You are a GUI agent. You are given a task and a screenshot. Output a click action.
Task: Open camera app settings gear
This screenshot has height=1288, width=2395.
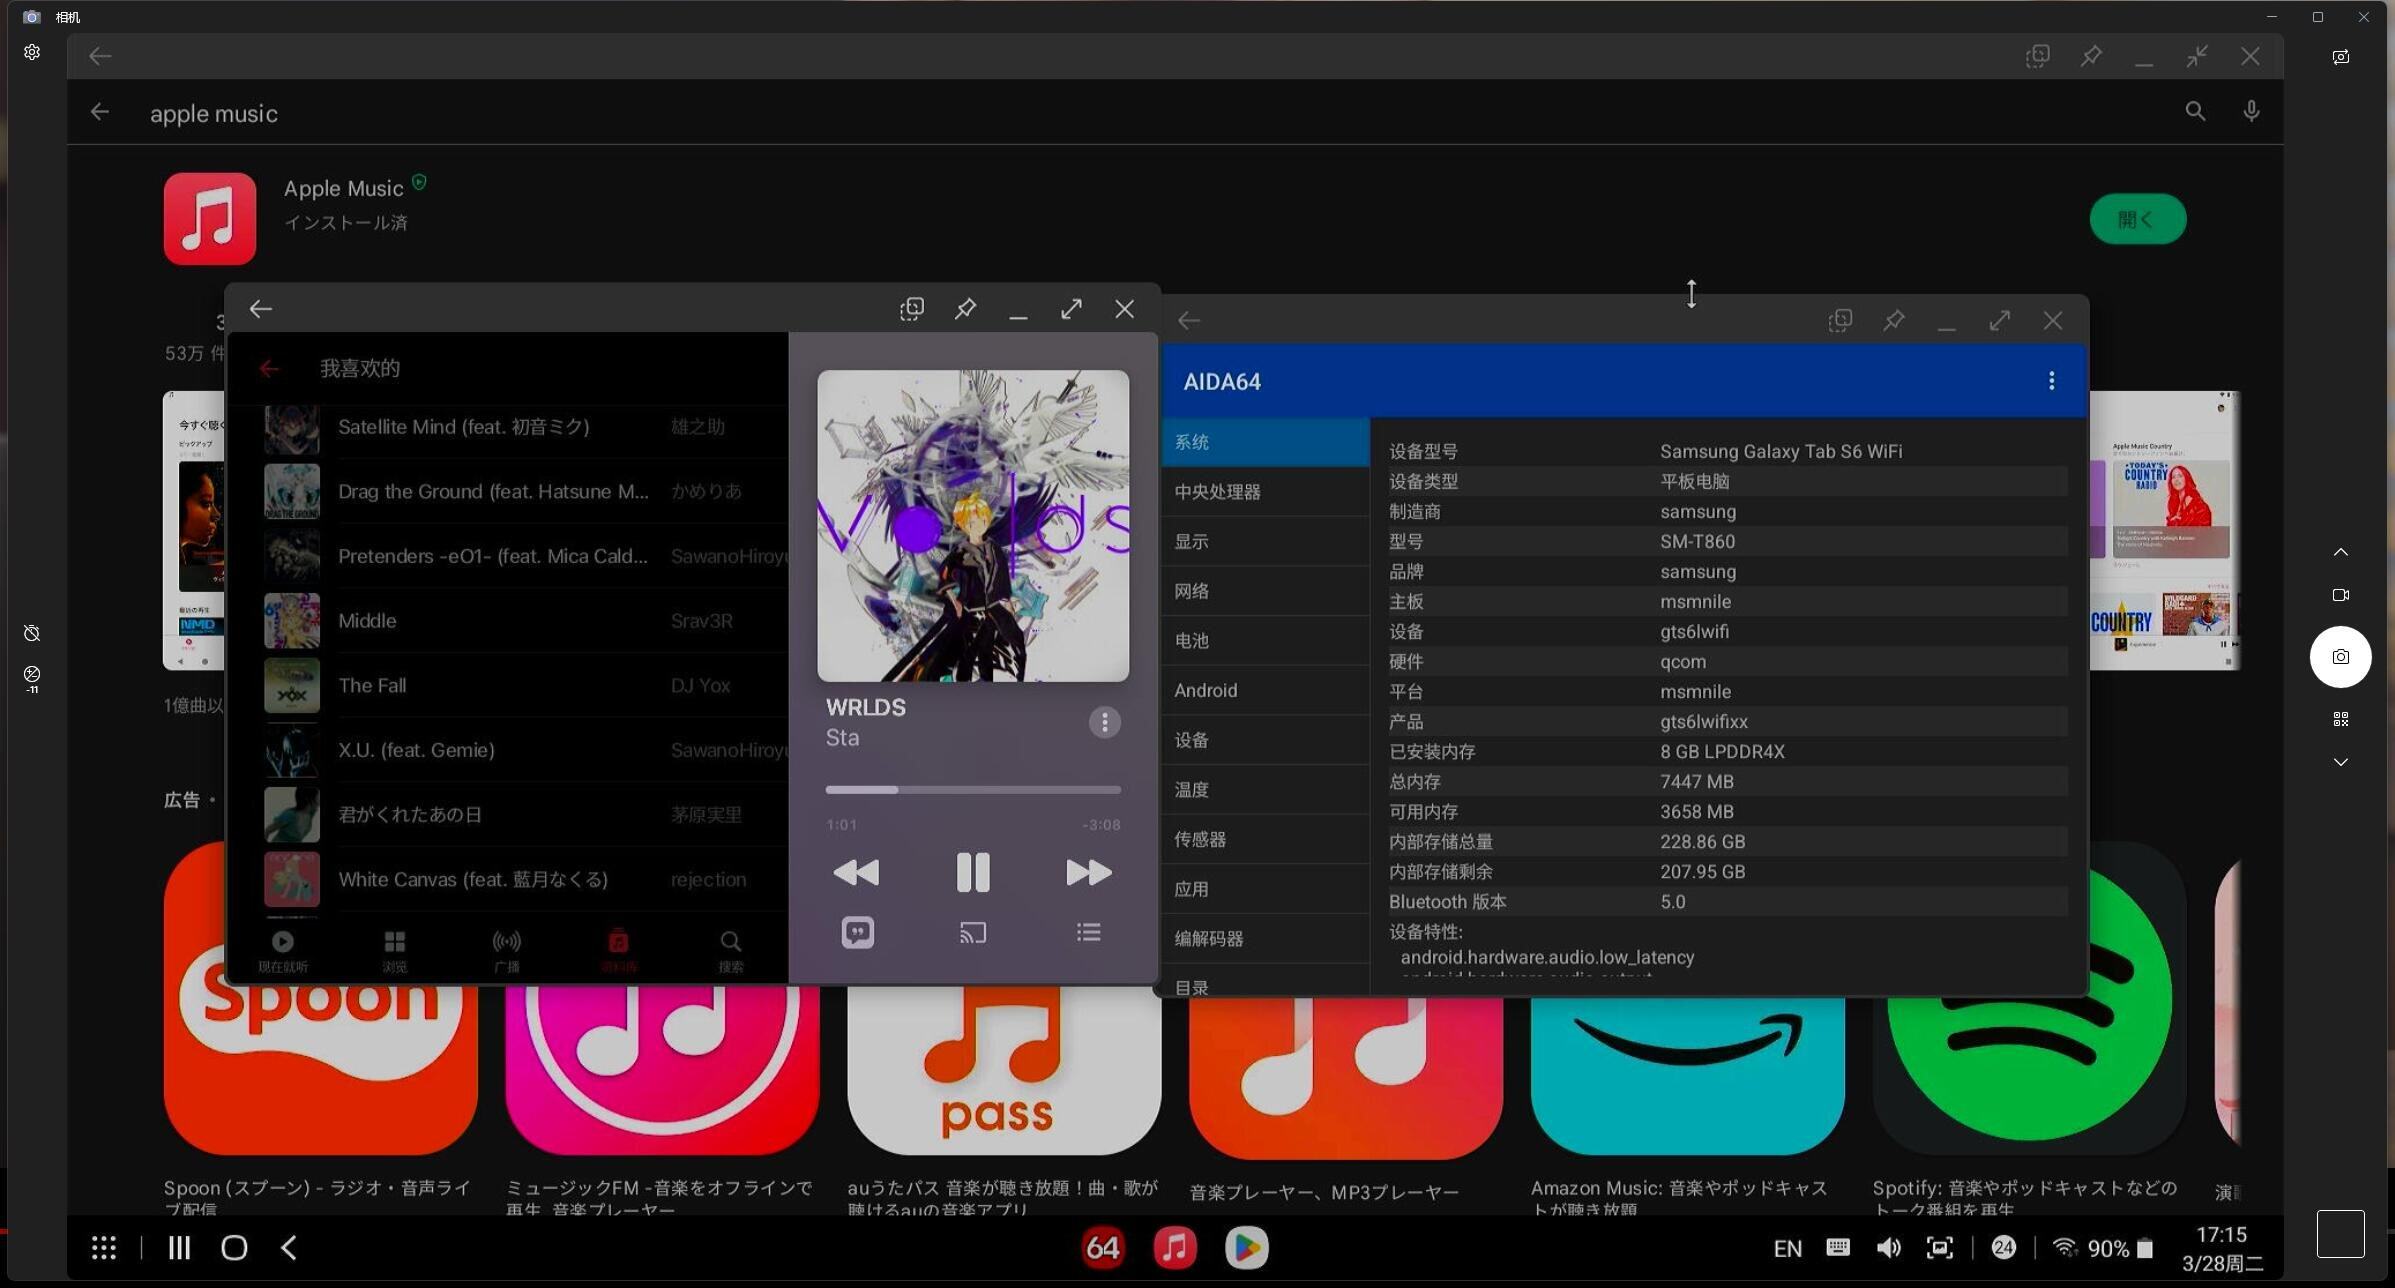pos(32,52)
